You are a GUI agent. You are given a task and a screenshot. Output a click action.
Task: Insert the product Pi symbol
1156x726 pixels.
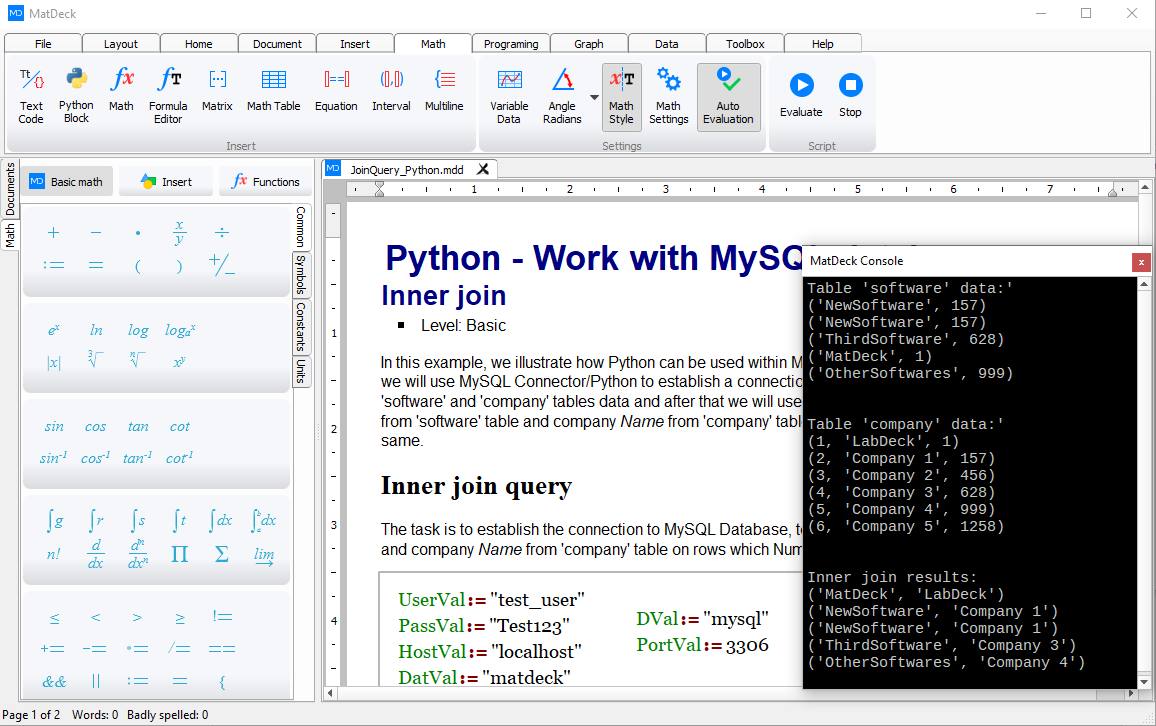pyautogui.click(x=179, y=554)
